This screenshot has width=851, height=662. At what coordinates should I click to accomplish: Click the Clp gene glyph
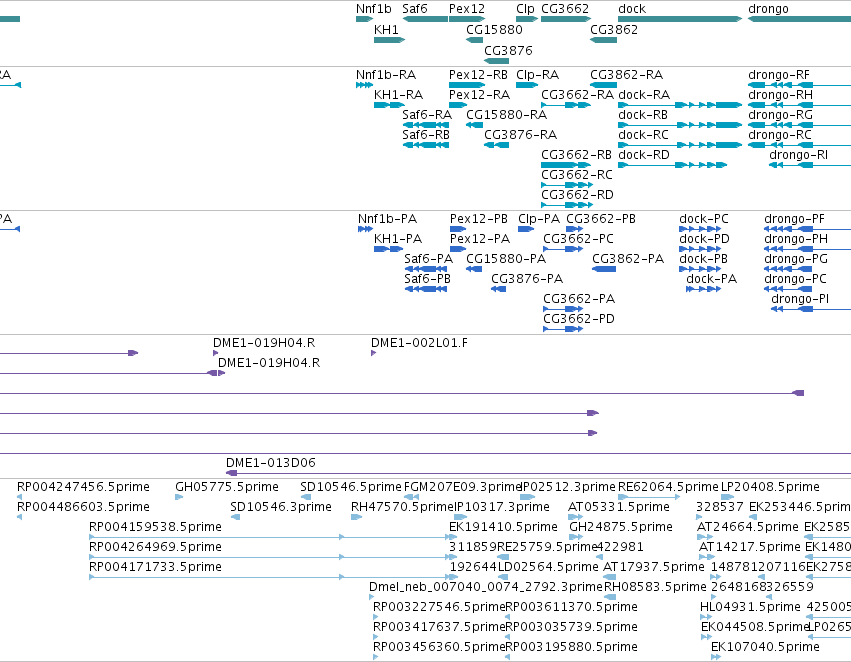[x=527, y=20]
